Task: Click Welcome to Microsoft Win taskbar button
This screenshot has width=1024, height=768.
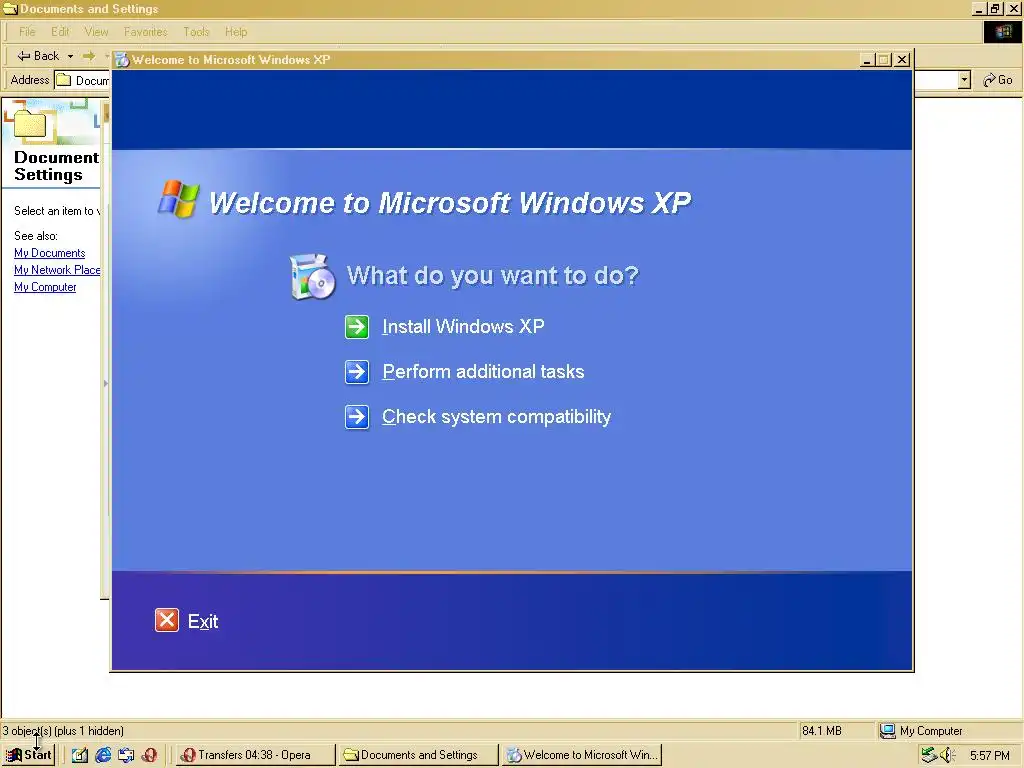Action: (583, 755)
